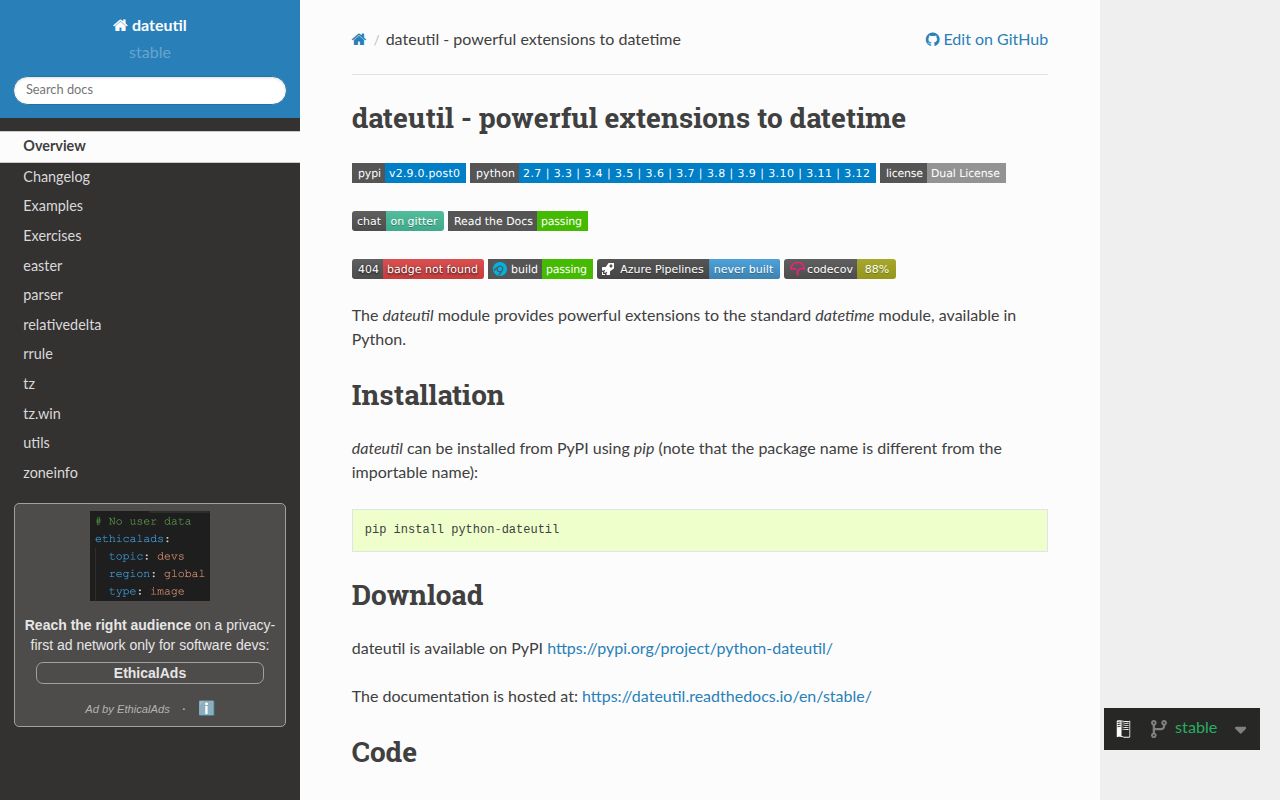Click Ad by EthicalAds link
Screen dimensions: 1280x800
point(127,709)
